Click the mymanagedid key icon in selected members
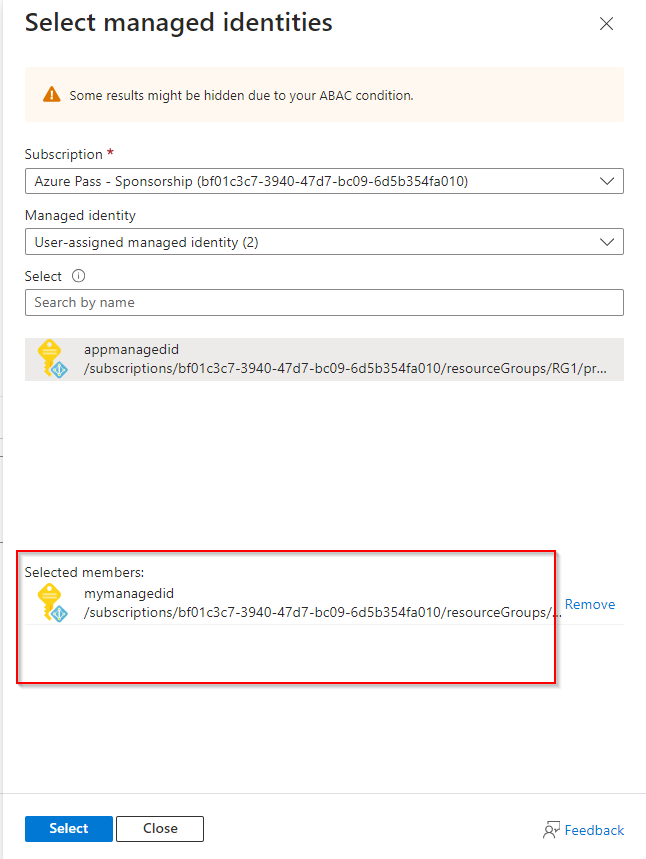 pos(51,603)
